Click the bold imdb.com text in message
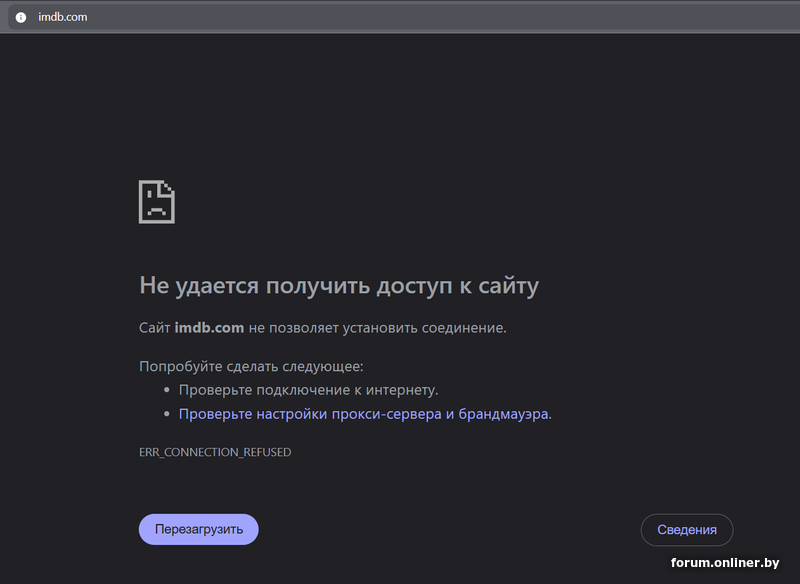 (209, 327)
